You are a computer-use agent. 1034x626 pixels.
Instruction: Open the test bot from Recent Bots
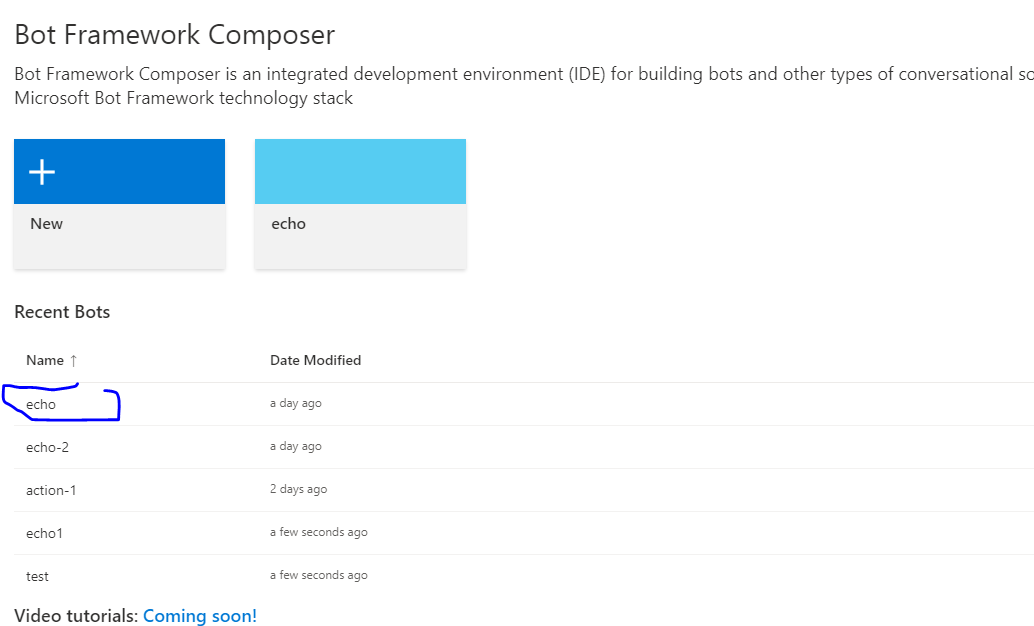37,576
